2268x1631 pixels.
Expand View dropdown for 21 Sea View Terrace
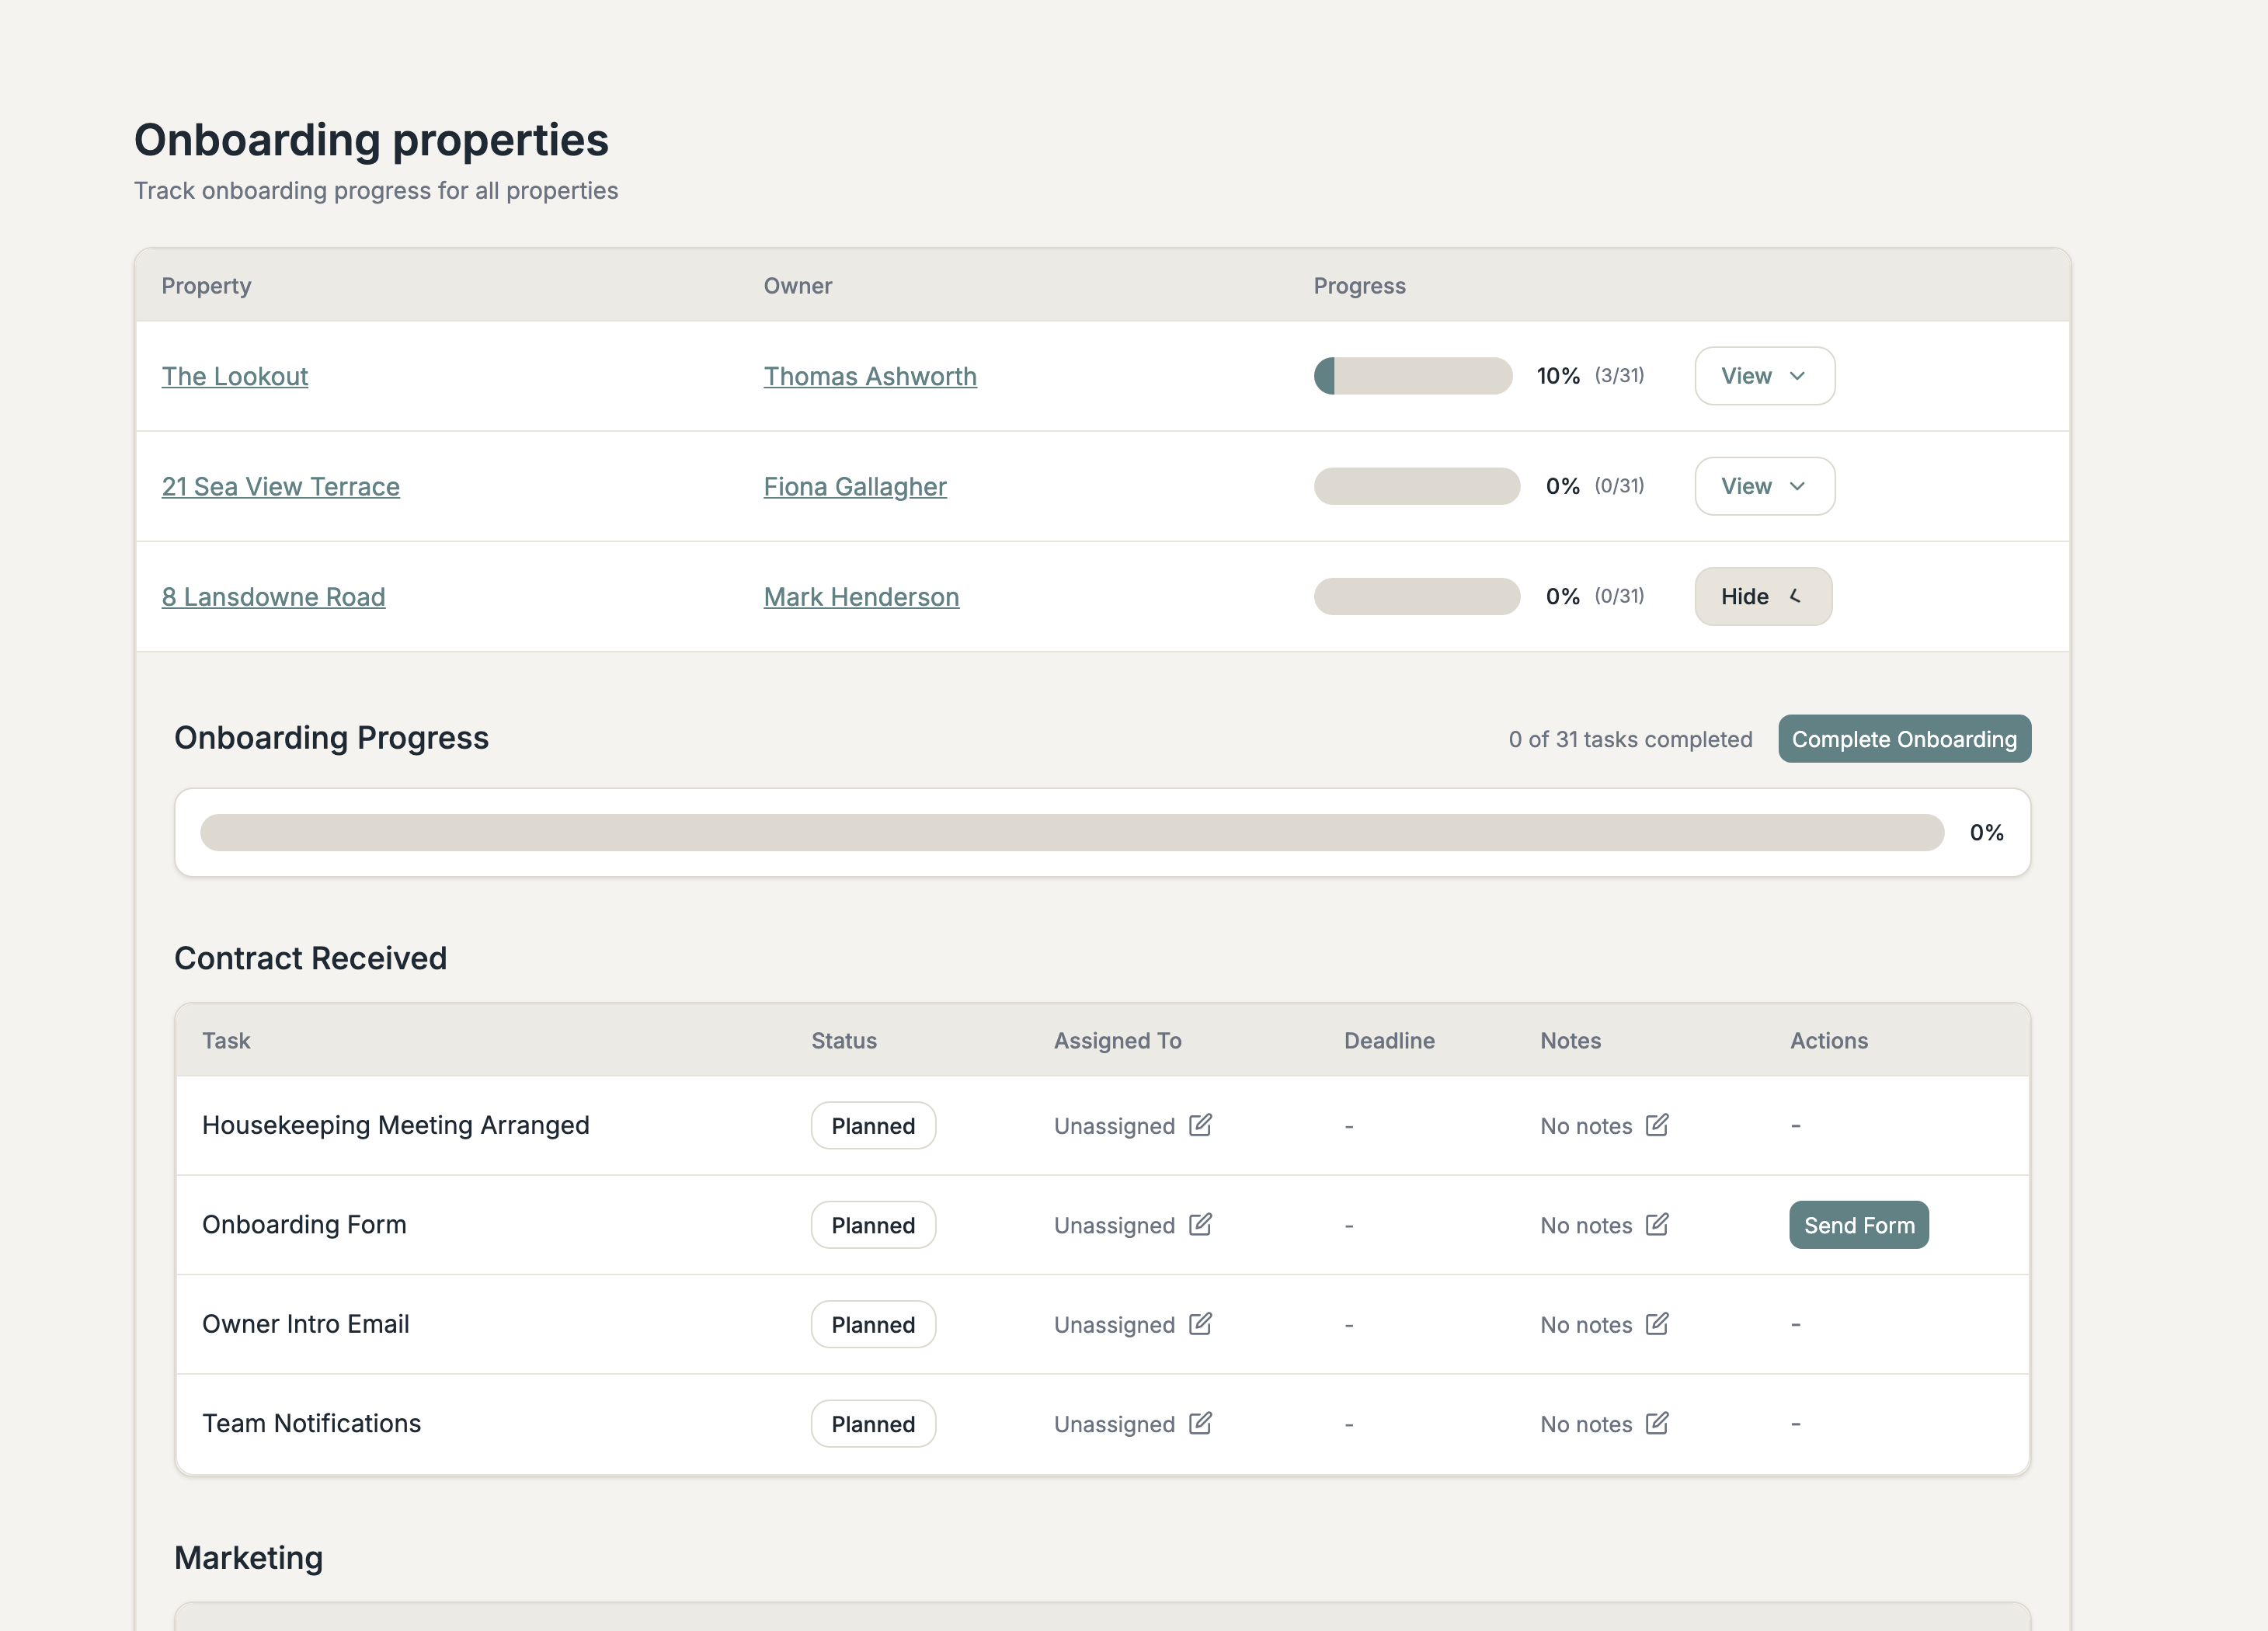pyautogui.click(x=1764, y=486)
